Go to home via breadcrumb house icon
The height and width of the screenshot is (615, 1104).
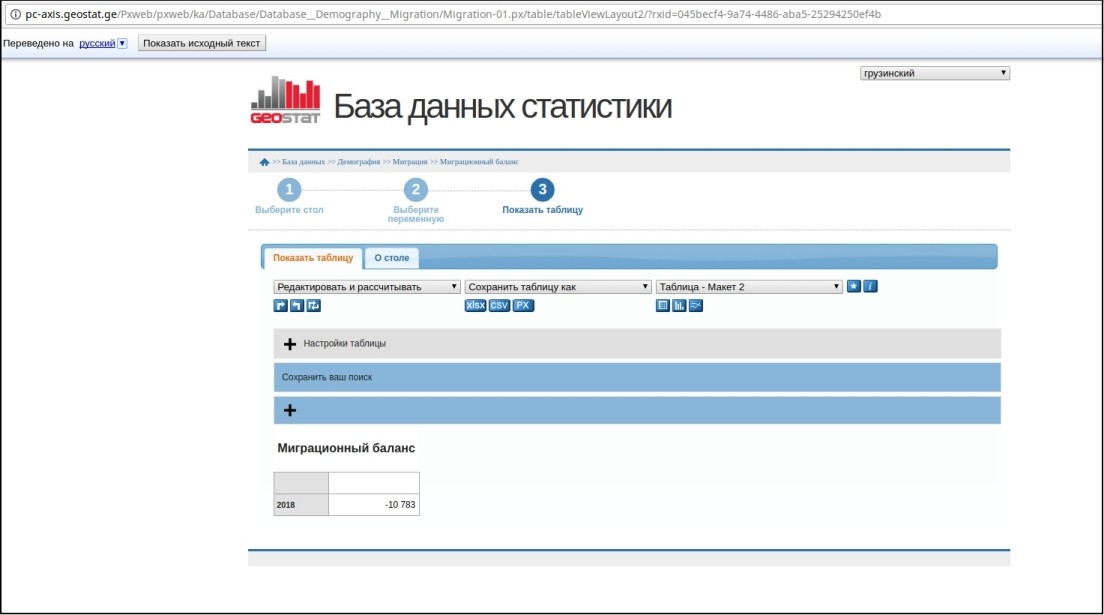click(x=264, y=162)
